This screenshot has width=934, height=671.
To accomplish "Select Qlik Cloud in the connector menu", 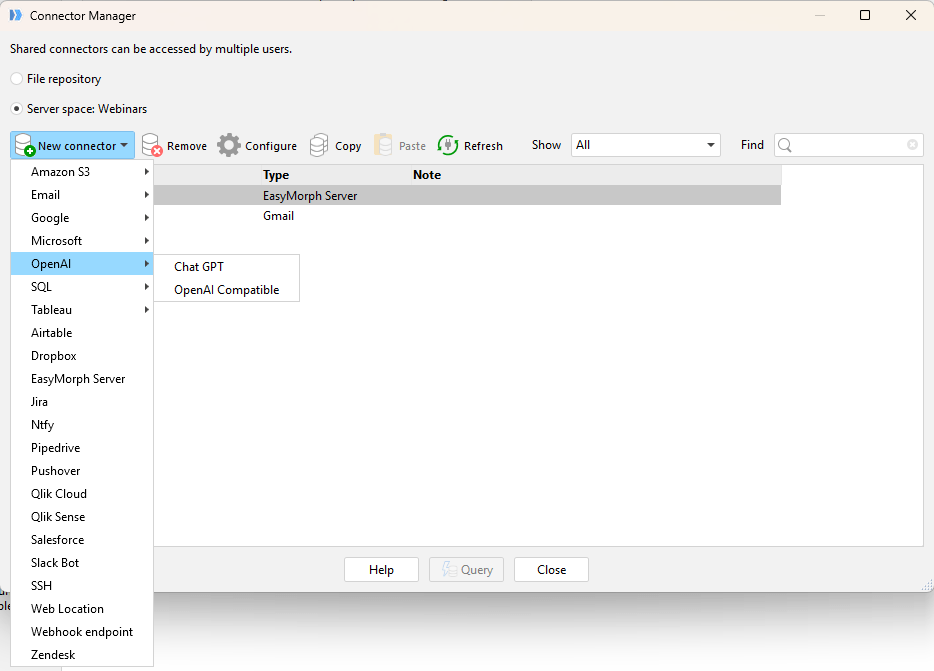I will [82, 494].
